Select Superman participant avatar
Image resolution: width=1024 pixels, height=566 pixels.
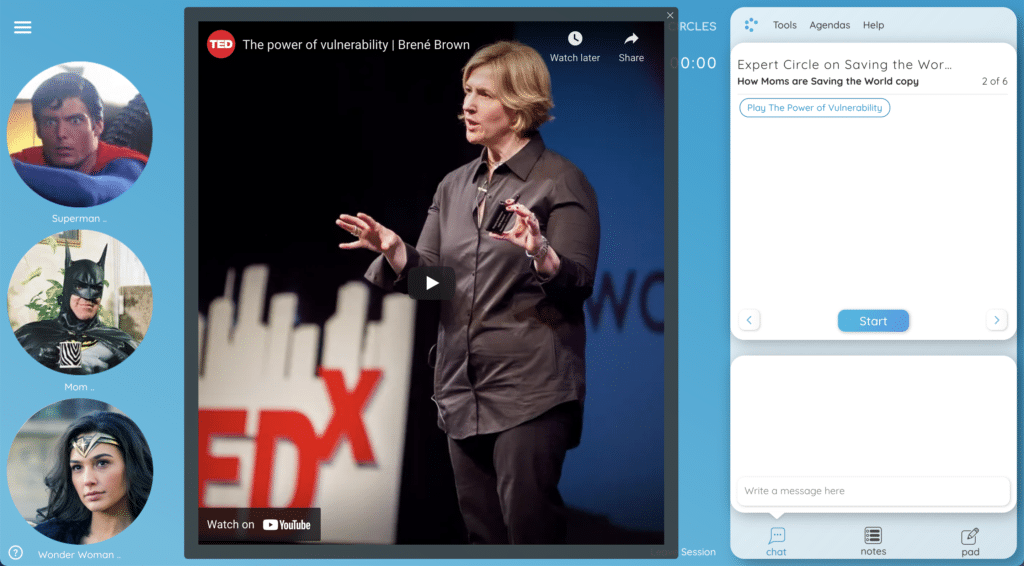pos(80,134)
